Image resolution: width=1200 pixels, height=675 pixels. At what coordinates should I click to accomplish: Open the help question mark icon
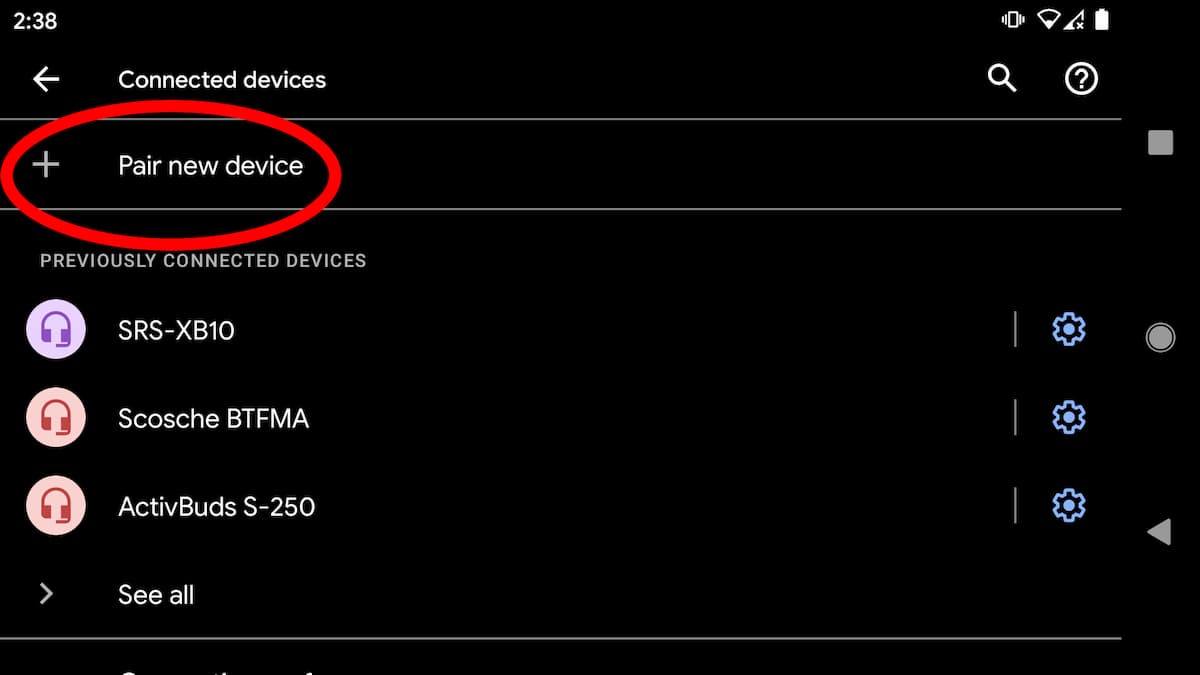coord(1081,79)
